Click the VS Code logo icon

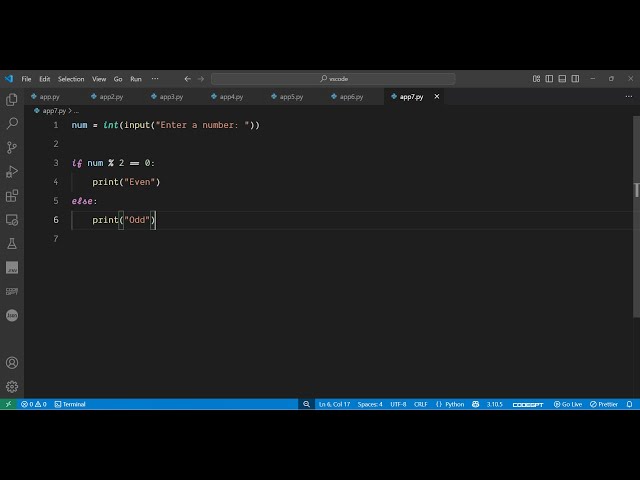click(x=9, y=79)
